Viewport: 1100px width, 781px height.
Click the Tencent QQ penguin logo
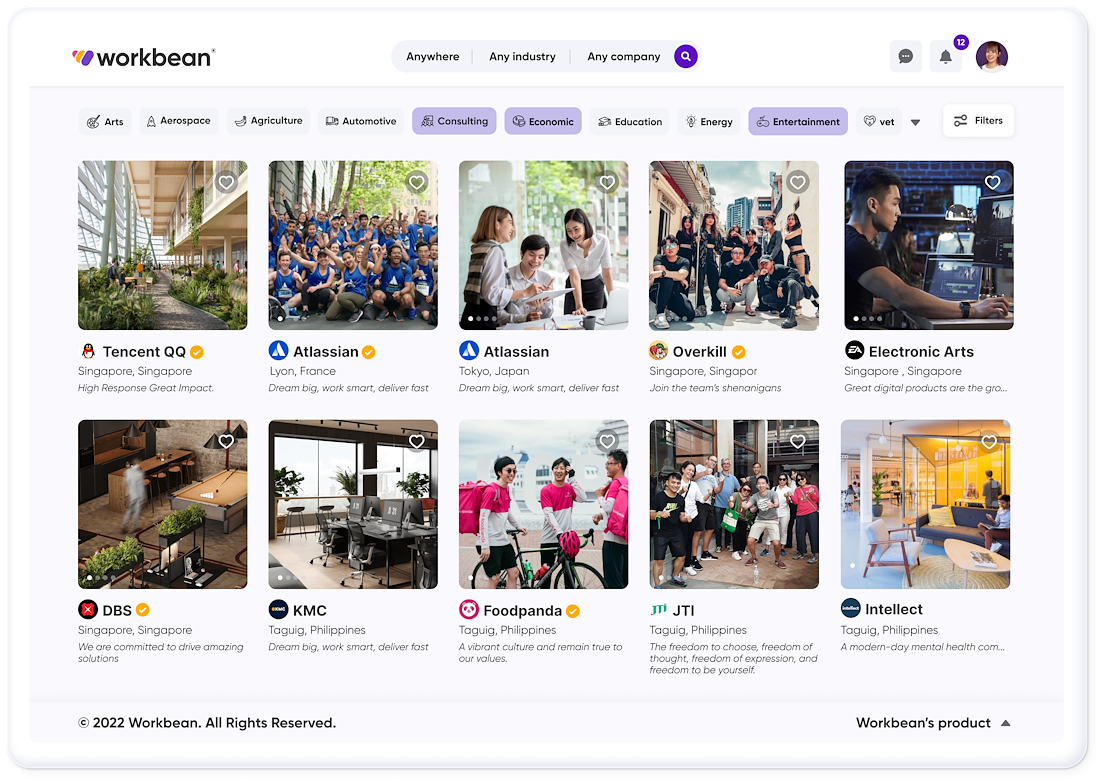click(x=88, y=351)
